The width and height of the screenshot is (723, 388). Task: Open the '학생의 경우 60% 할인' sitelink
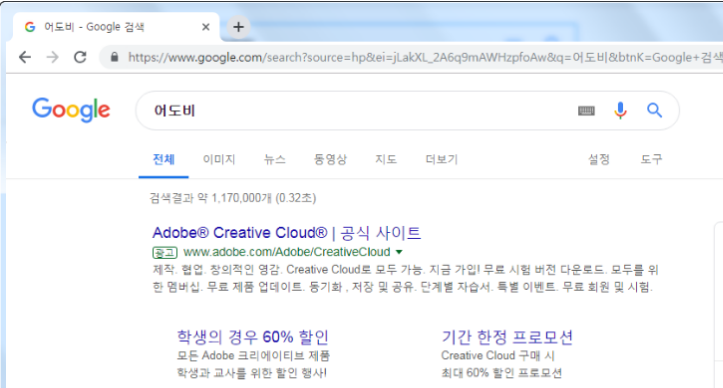point(253,337)
